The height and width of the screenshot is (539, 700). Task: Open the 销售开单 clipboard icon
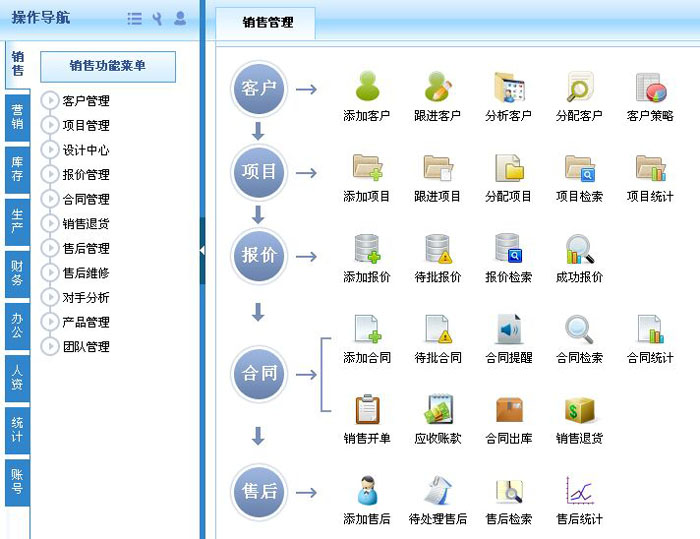(367, 410)
